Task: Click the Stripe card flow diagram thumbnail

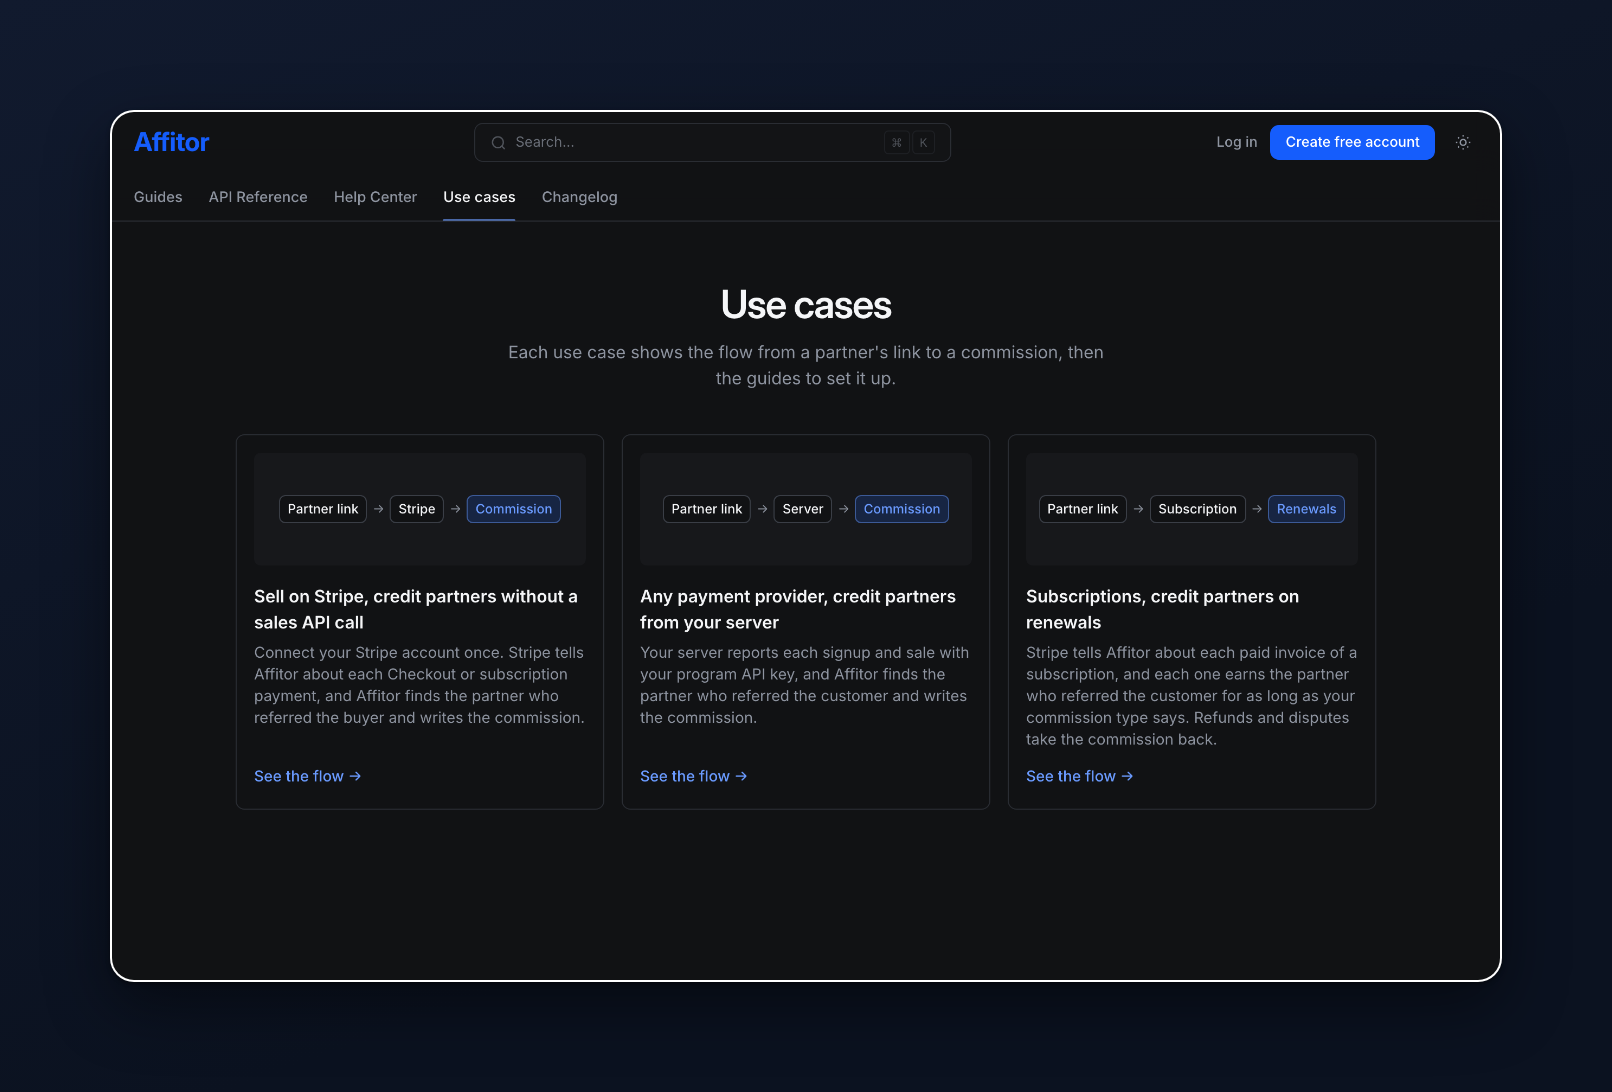Action: click(x=420, y=510)
